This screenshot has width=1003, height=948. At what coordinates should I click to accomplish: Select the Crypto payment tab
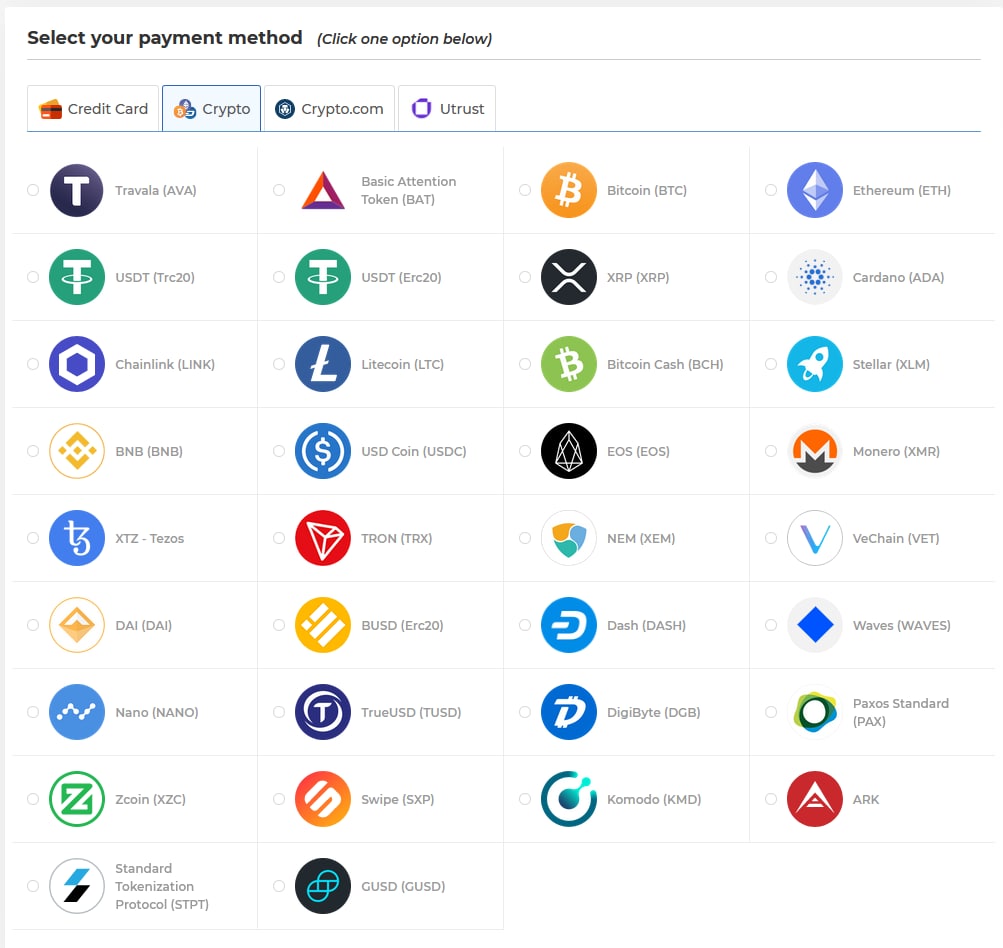click(x=212, y=109)
